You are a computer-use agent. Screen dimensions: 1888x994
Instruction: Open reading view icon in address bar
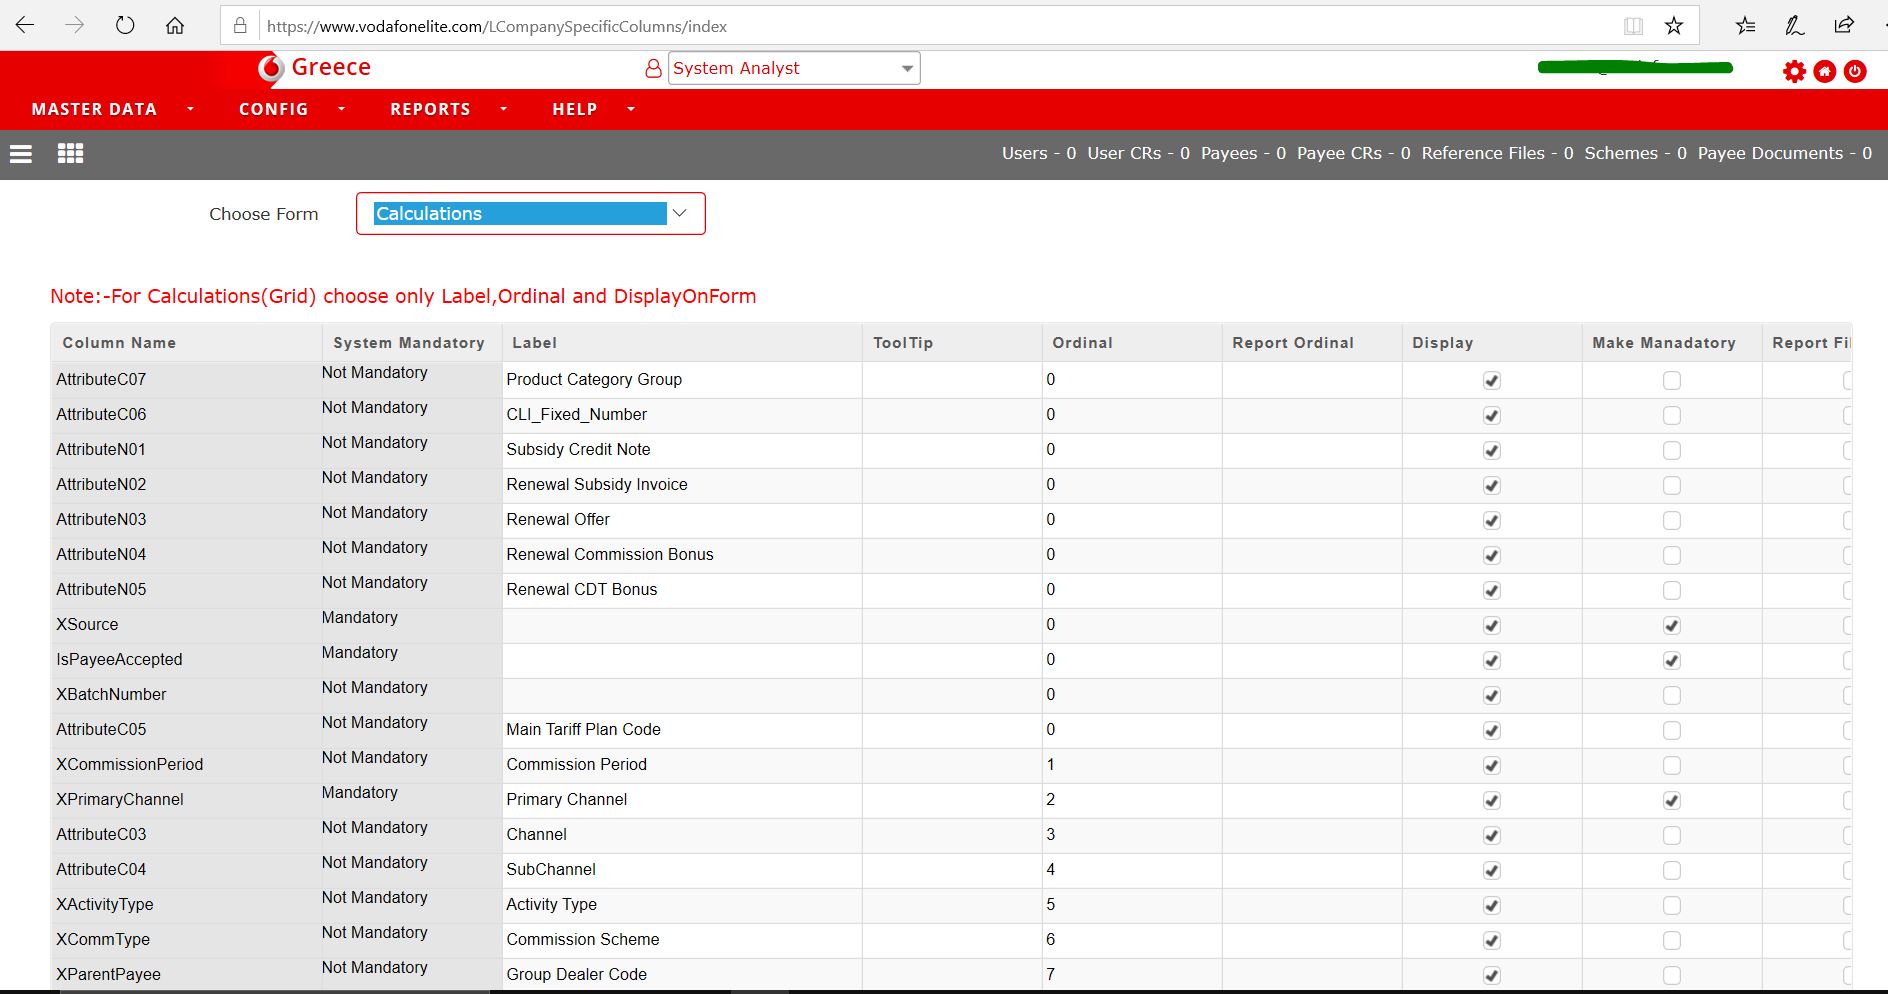click(1633, 26)
